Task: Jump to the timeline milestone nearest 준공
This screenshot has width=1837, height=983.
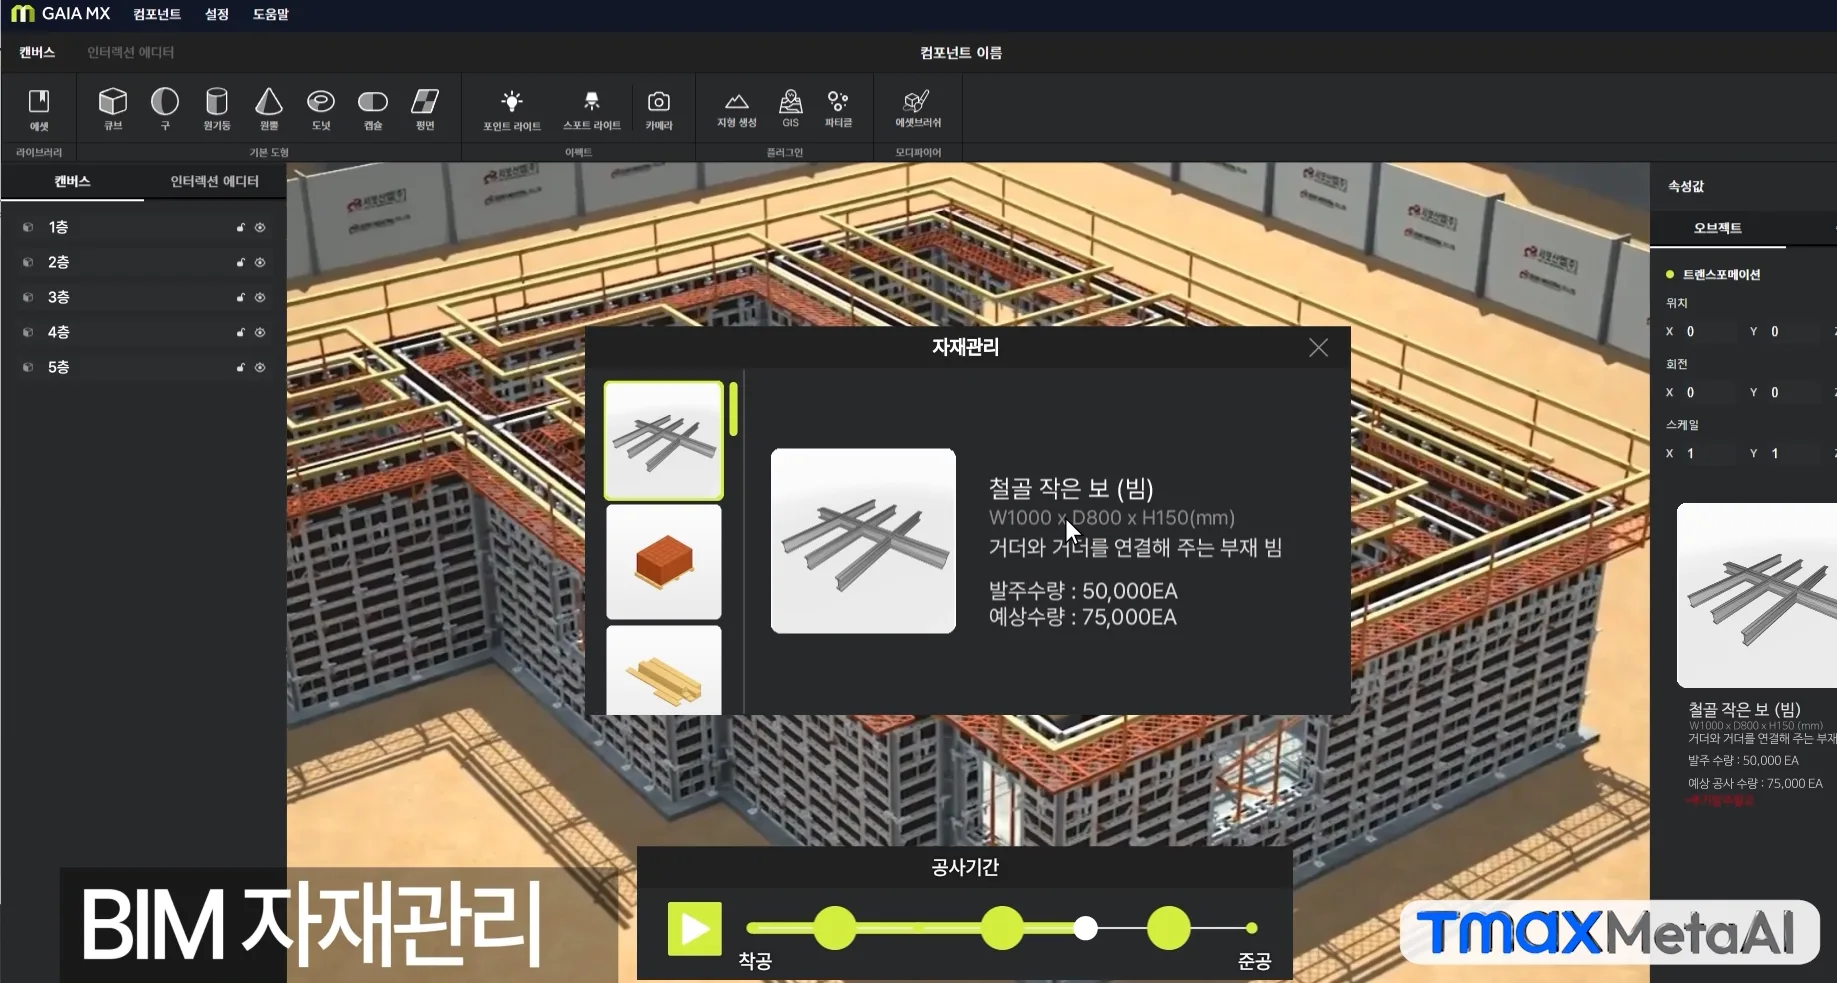Action: pyautogui.click(x=1168, y=928)
